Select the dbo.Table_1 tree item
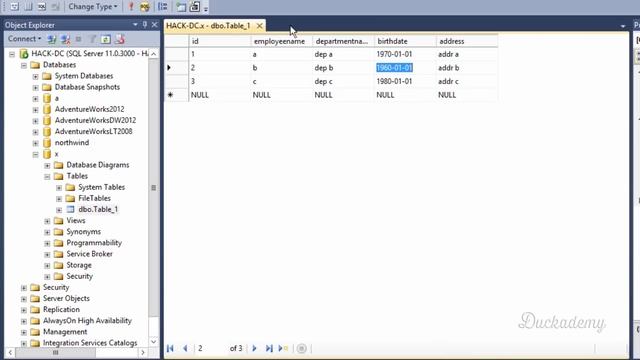640x360 pixels. (98, 209)
